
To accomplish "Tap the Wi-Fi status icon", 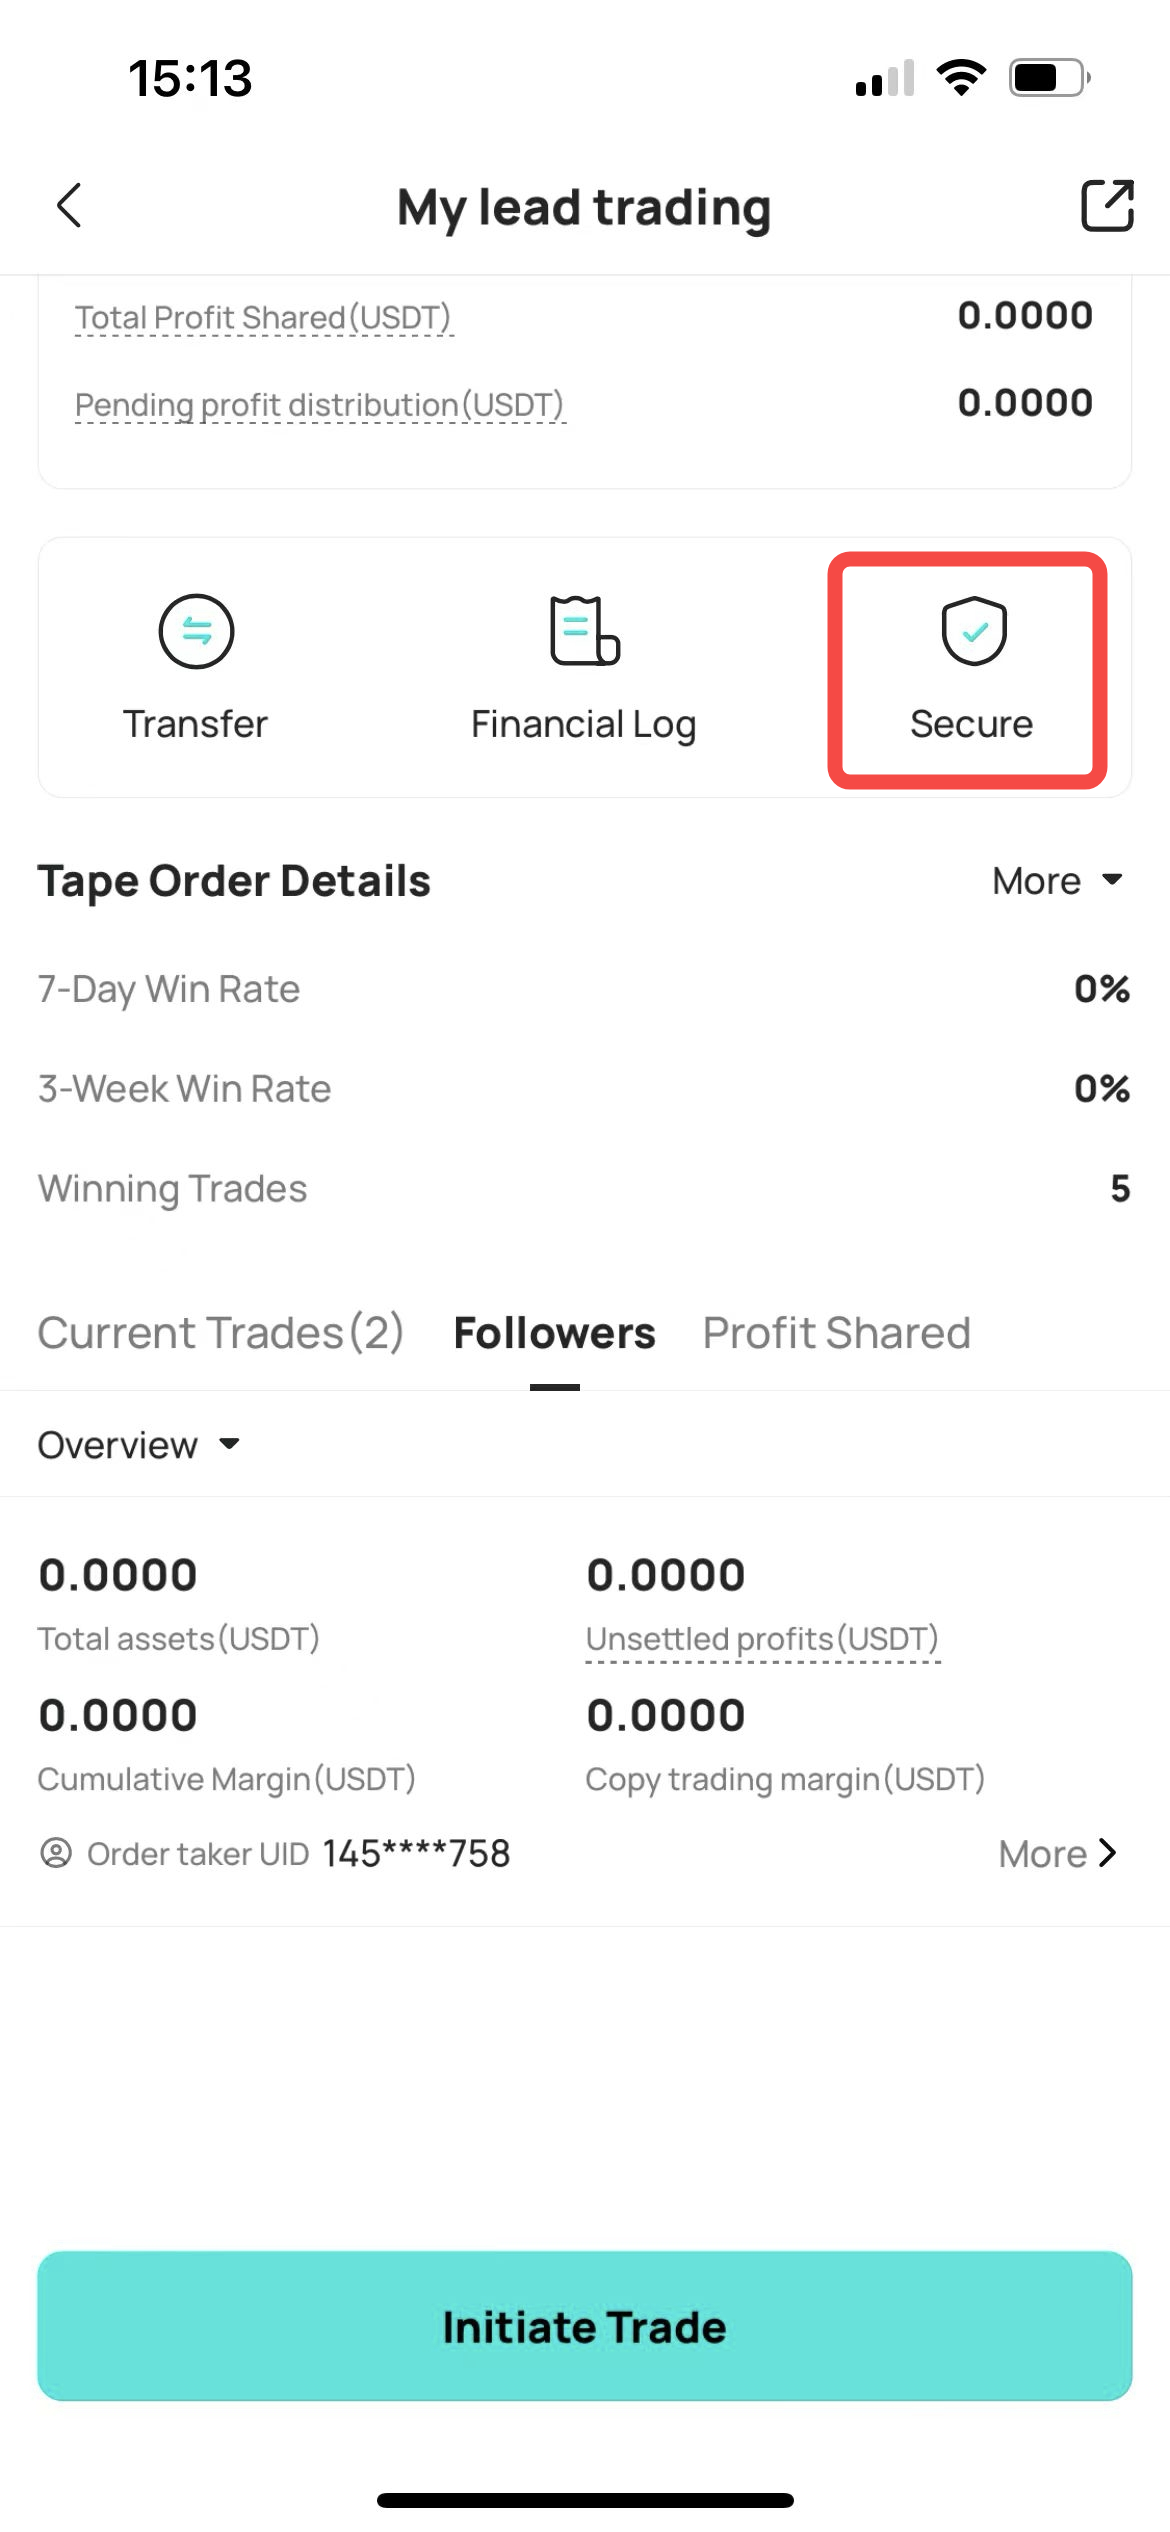I will point(961,78).
